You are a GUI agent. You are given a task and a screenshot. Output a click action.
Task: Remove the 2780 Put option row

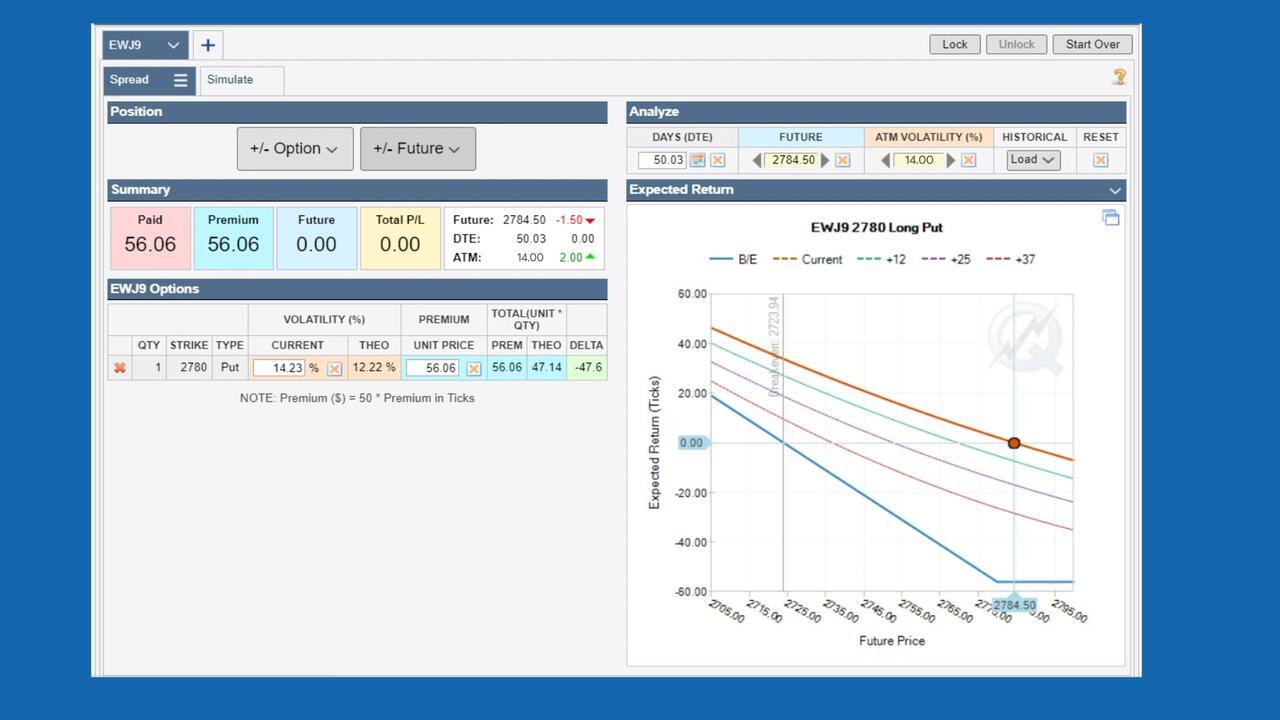tap(120, 368)
